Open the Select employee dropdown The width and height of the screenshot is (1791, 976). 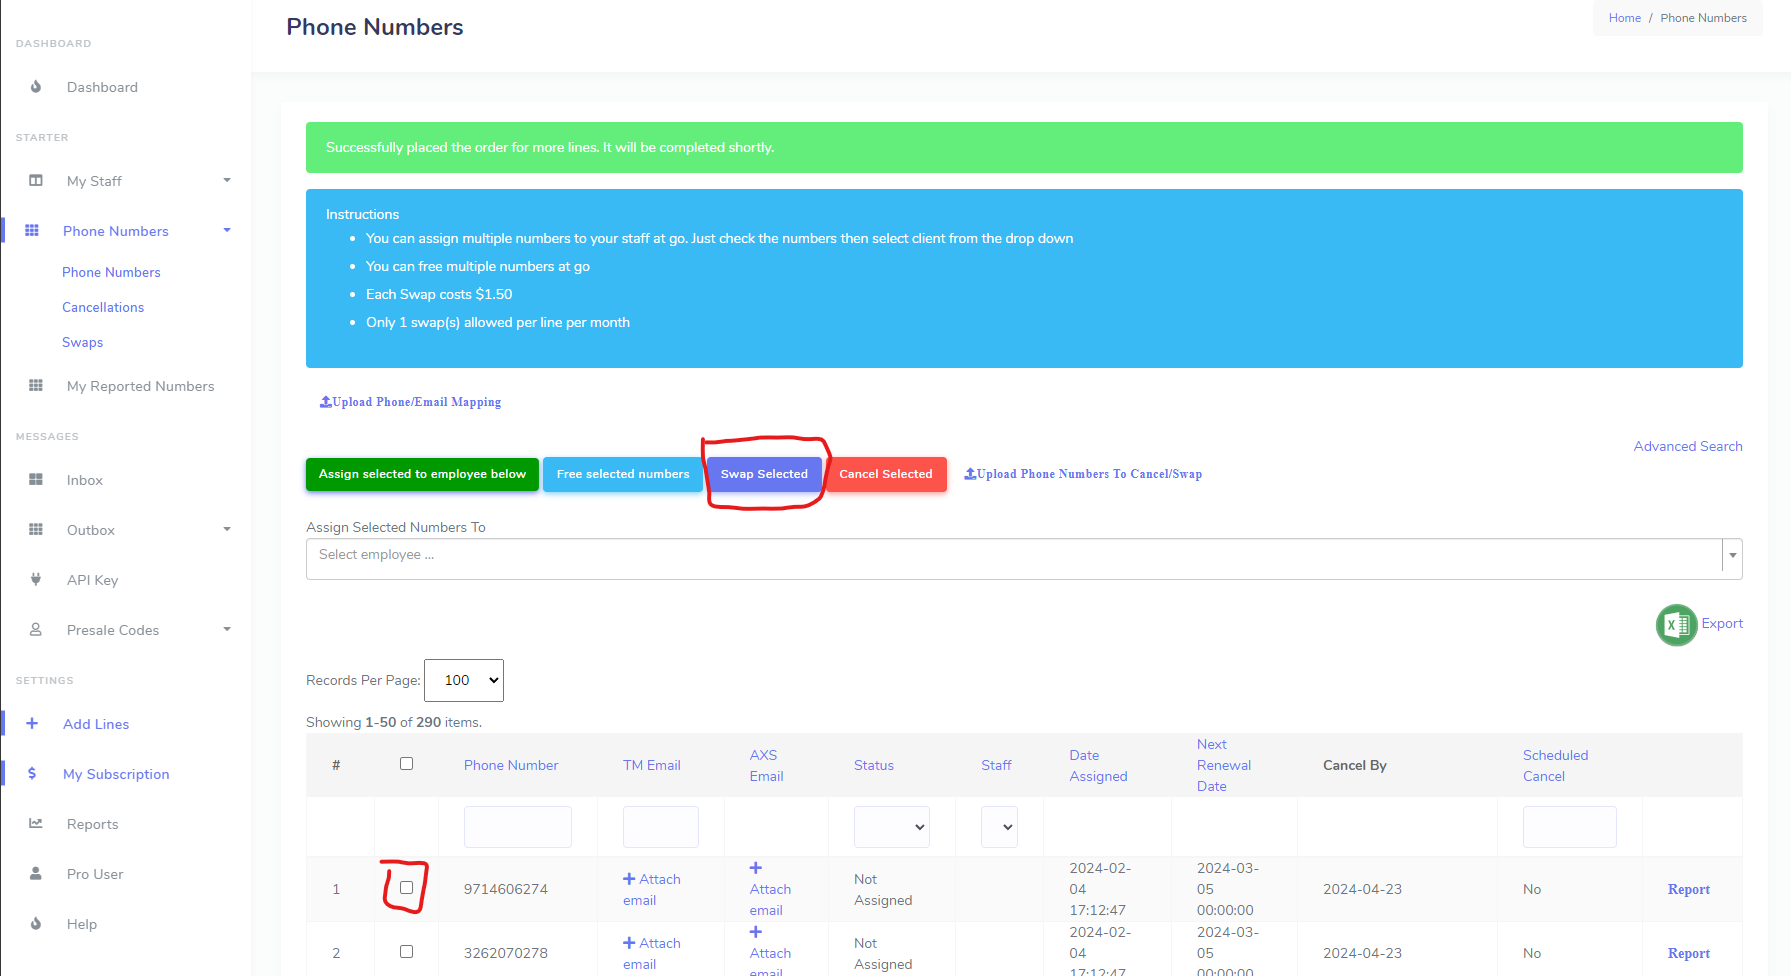[x=1024, y=559]
